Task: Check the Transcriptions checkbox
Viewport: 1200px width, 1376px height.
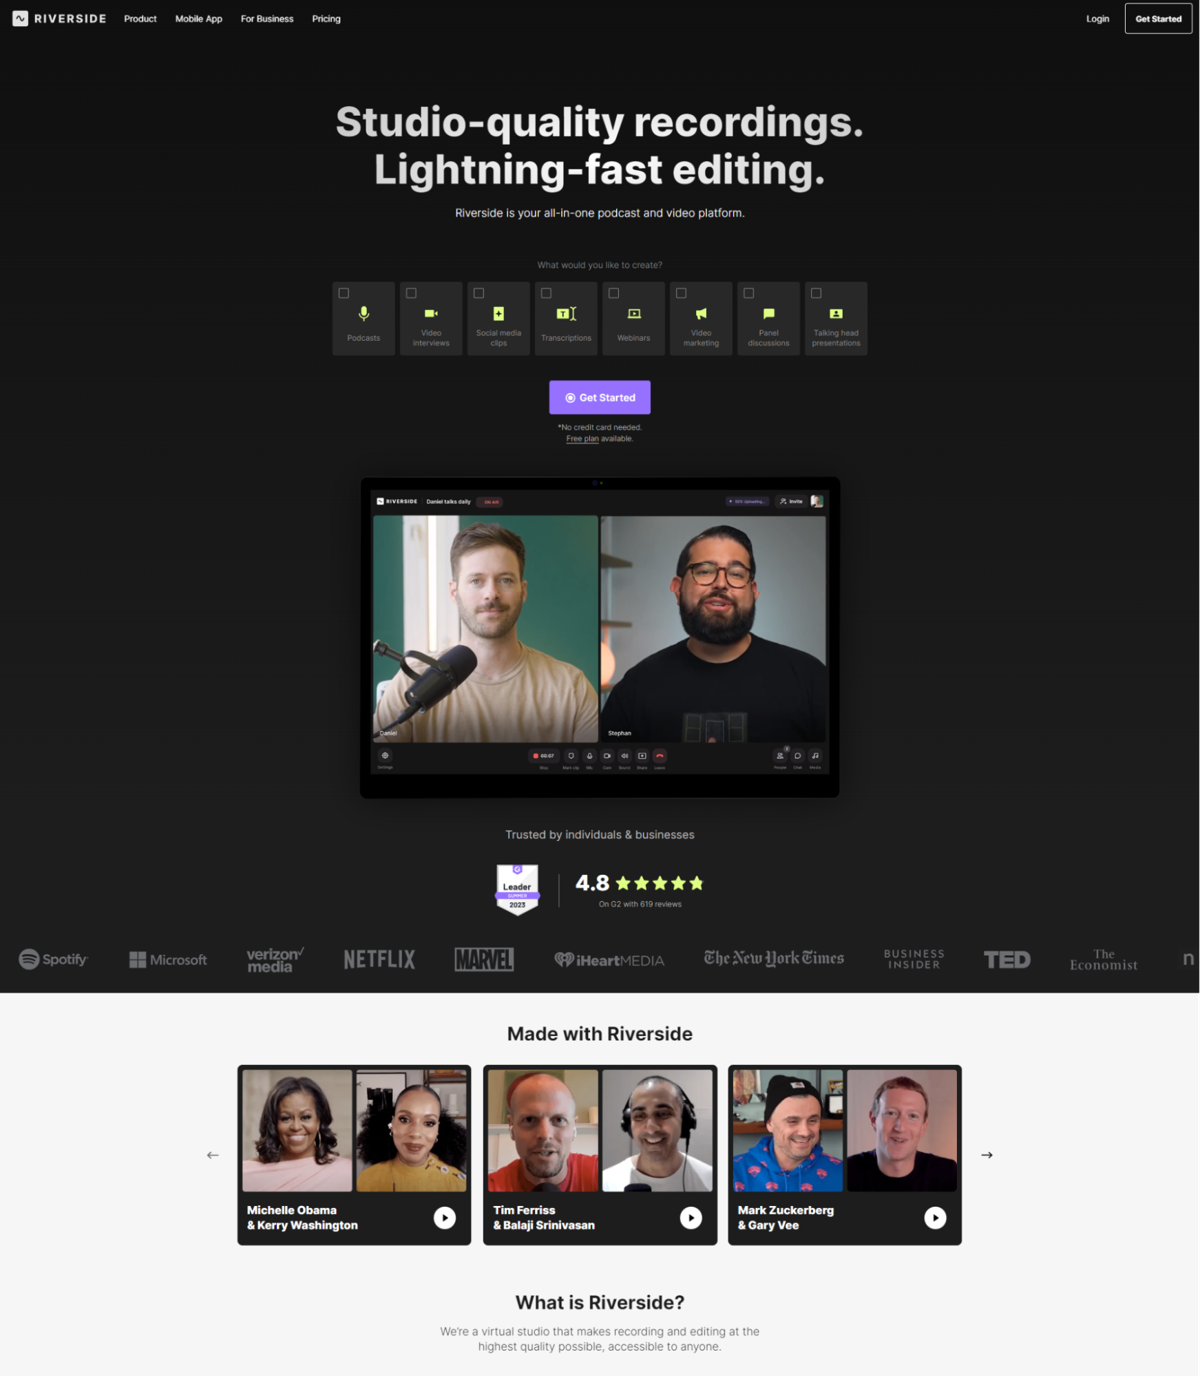Action: 546,293
